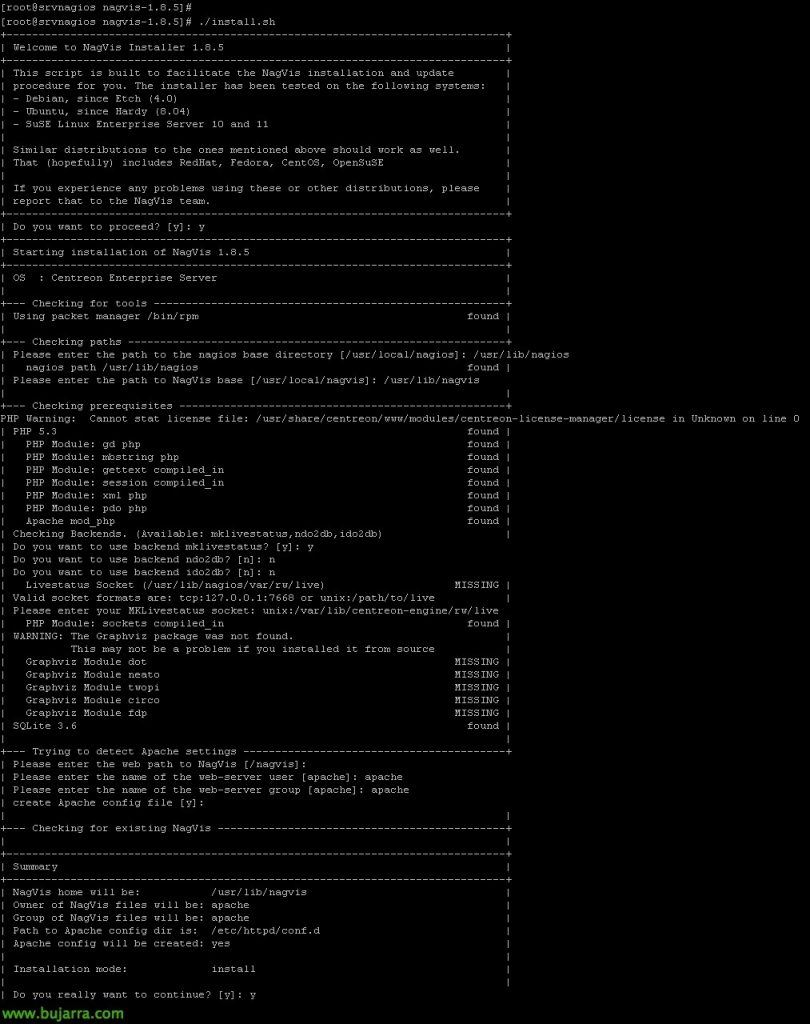
Task: Click the Installation mode install value
Action: pos(233,969)
